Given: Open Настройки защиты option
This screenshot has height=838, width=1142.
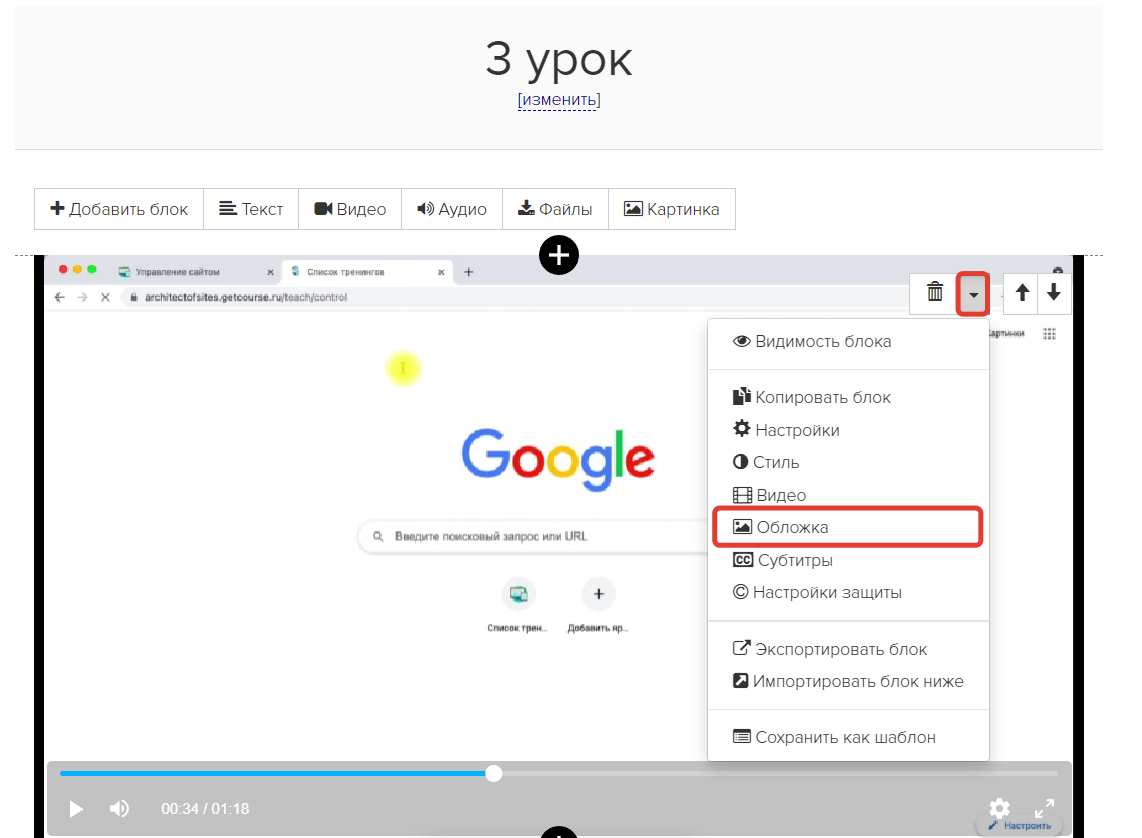Looking at the screenshot, I should point(848,593).
